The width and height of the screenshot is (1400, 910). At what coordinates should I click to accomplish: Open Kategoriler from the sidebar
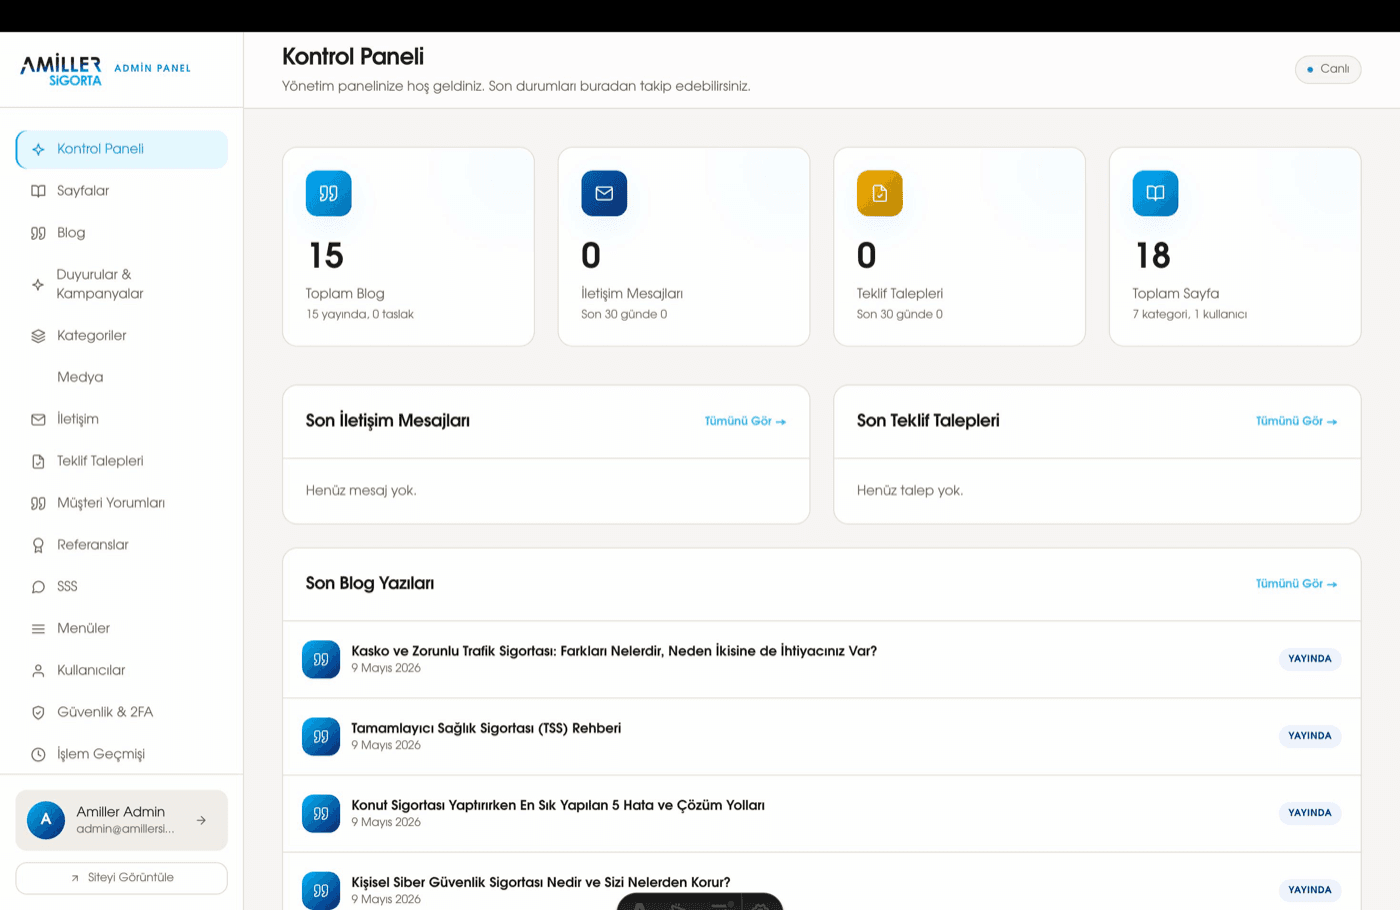coord(122,336)
